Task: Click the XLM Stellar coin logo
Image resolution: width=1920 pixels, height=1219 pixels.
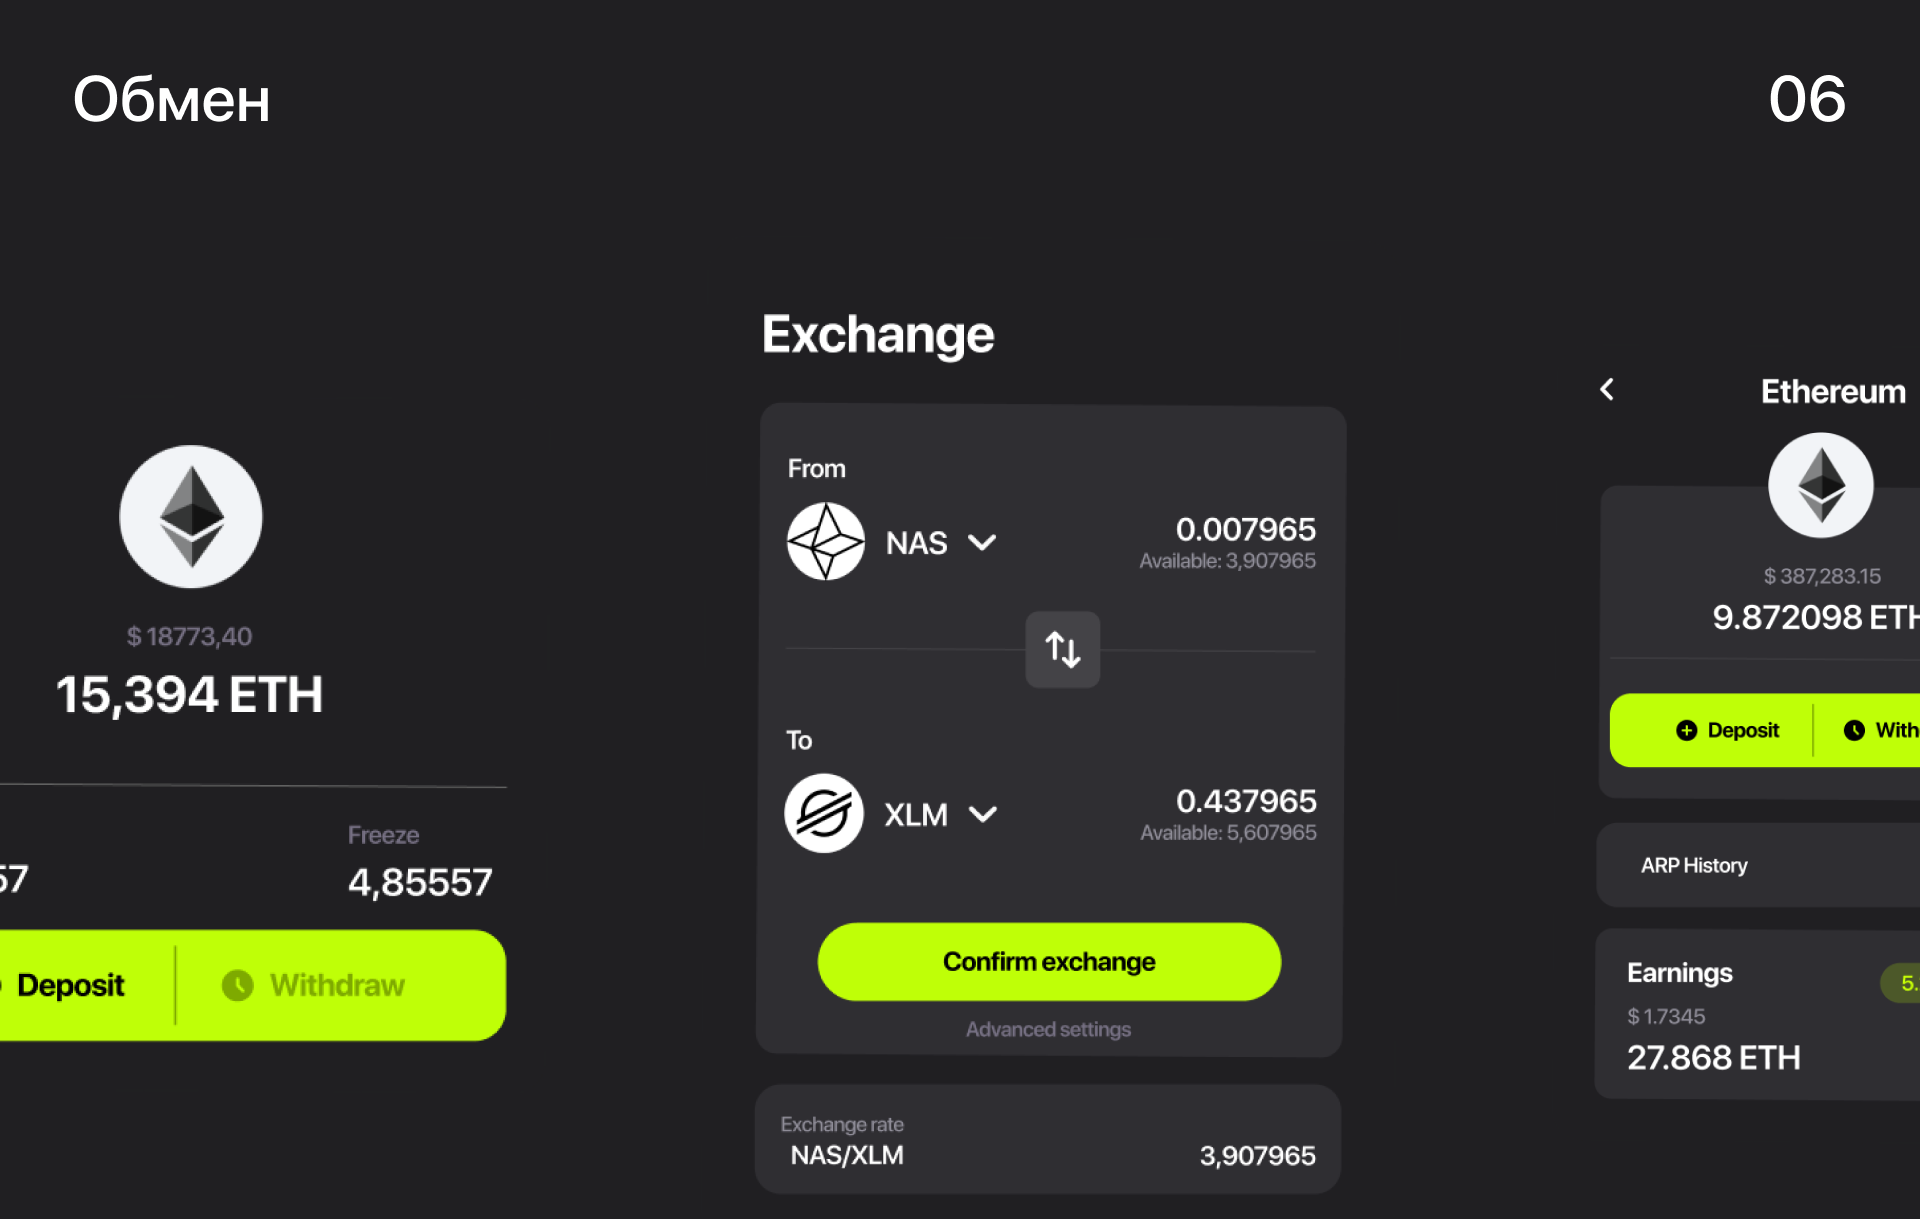Action: tap(824, 813)
